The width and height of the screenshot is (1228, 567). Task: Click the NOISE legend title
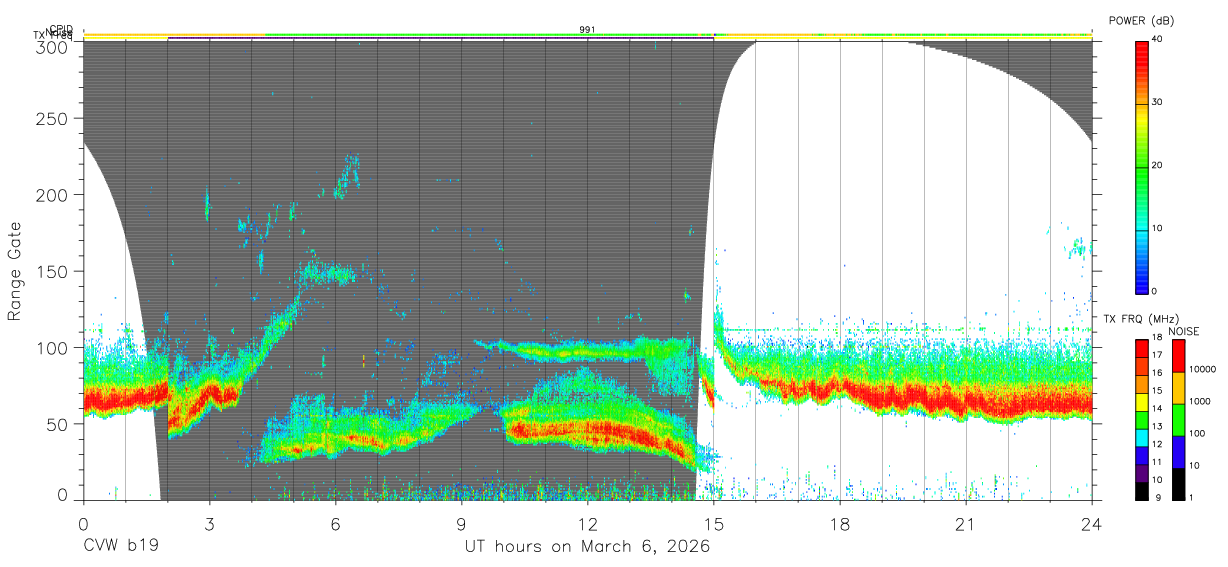[1185, 331]
